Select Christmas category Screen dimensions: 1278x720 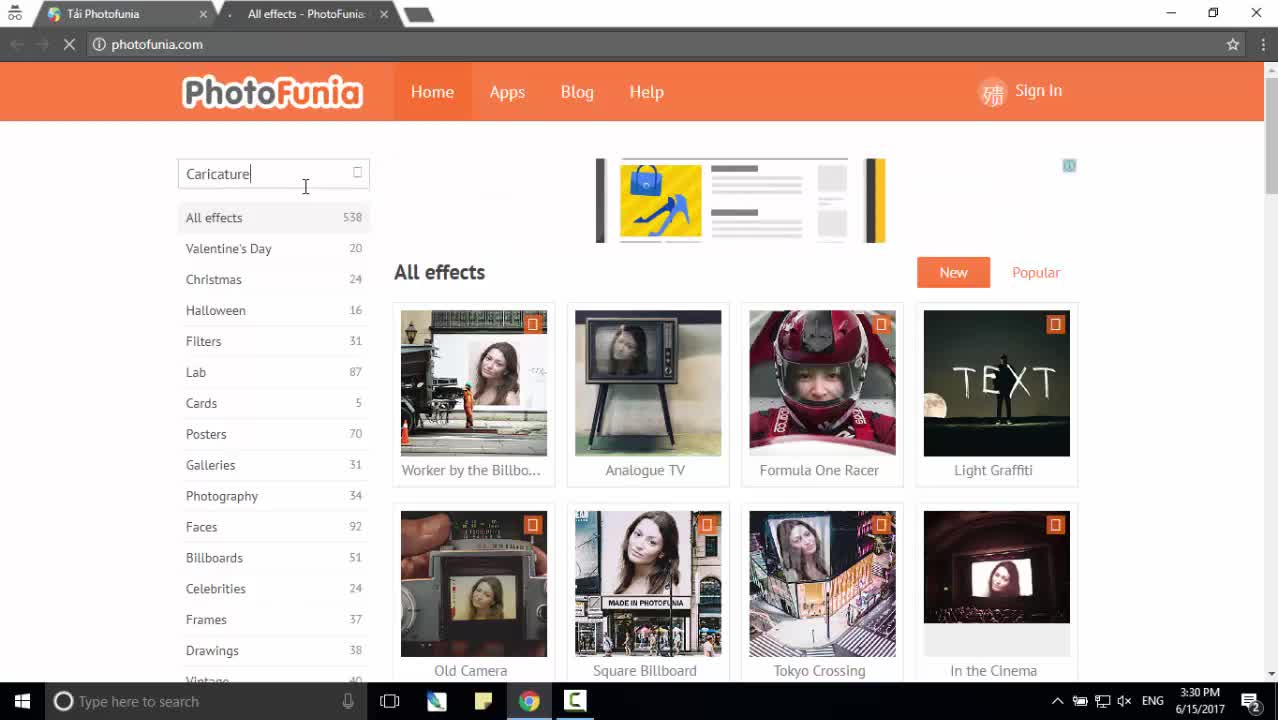pos(274,279)
